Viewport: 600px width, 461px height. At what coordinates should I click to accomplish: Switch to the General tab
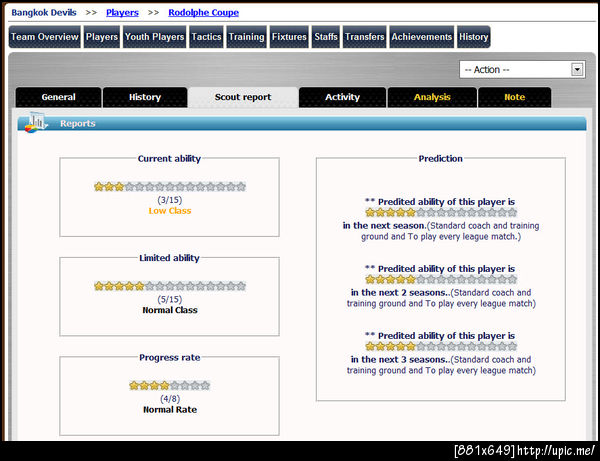pos(59,97)
